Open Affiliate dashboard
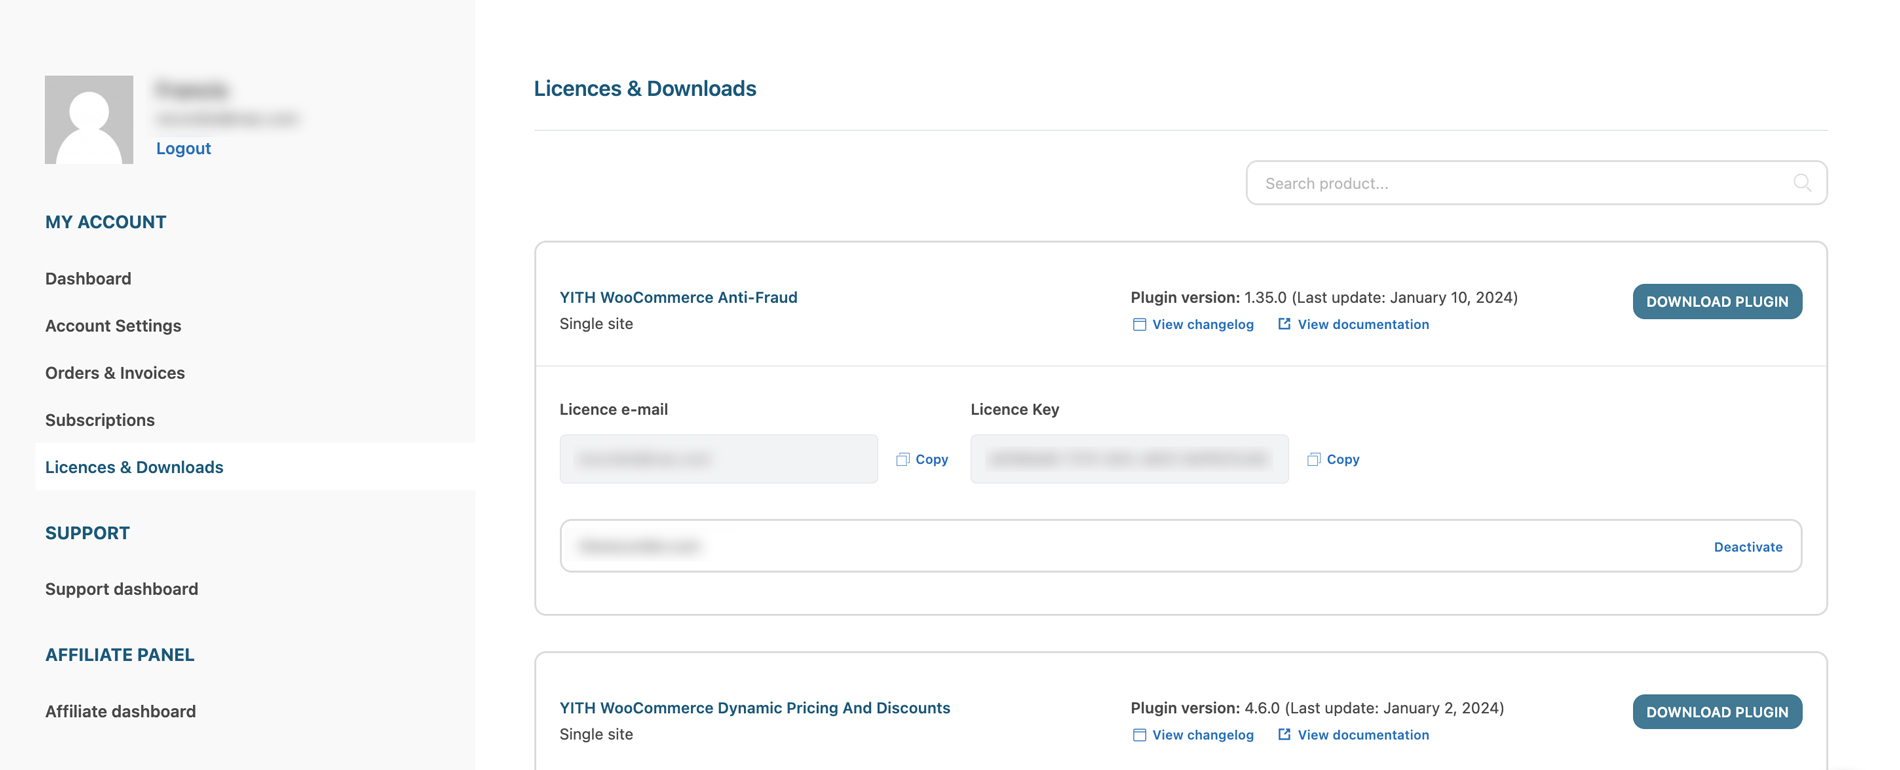Viewport: 1900px width, 770px height. coord(120,711)
